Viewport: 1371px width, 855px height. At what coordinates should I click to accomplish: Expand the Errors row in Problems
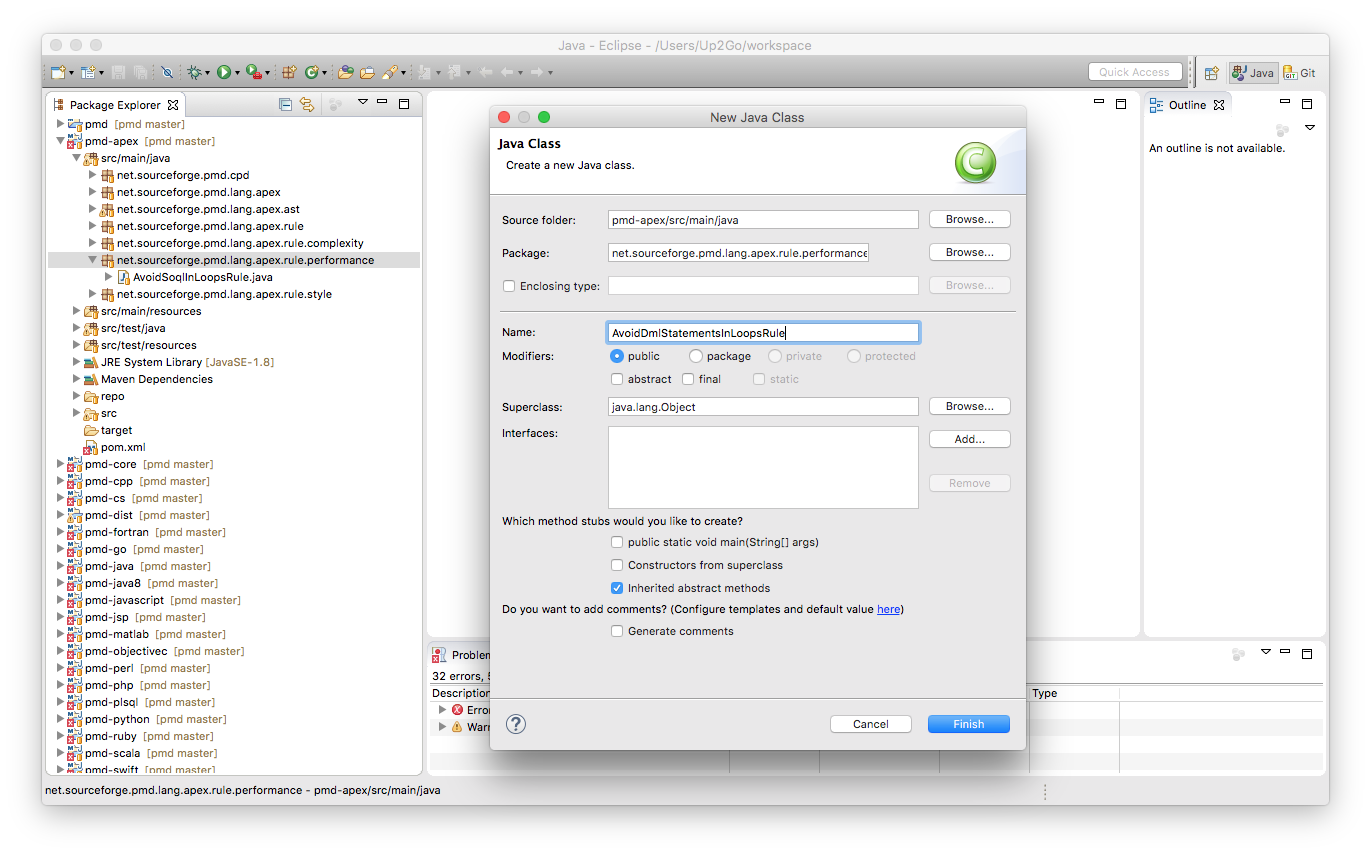point(443,710)
